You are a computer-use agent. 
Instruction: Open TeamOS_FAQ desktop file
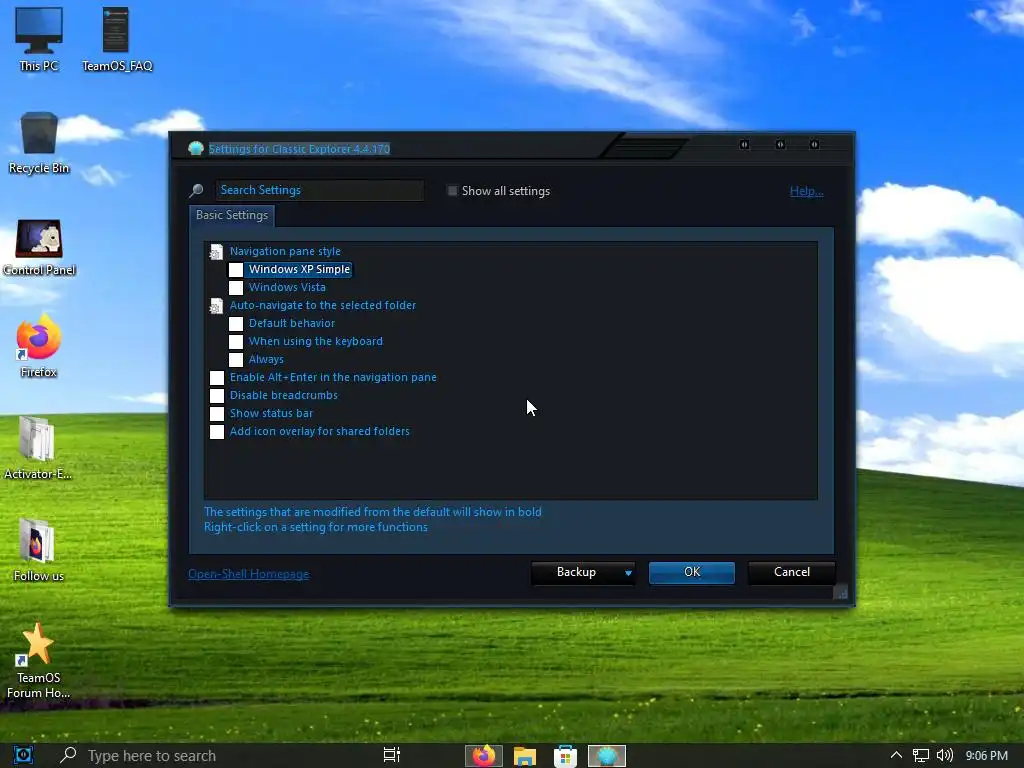click(x=116, y=39)
